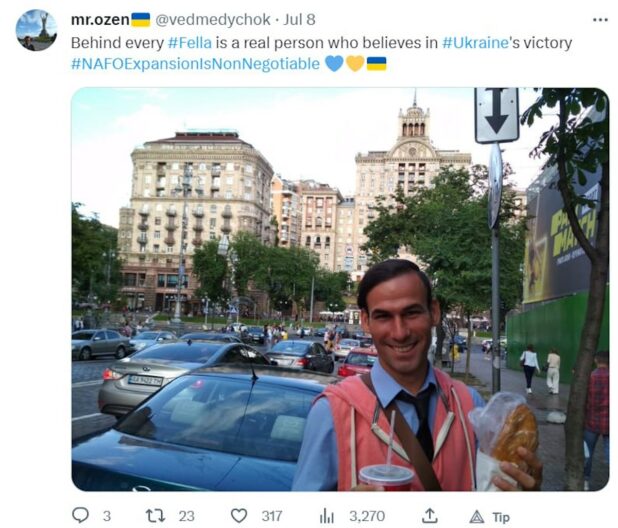This screenshot has width=618, height=528.
Task: Click the 23 retweets count
Action: (186, 516)
